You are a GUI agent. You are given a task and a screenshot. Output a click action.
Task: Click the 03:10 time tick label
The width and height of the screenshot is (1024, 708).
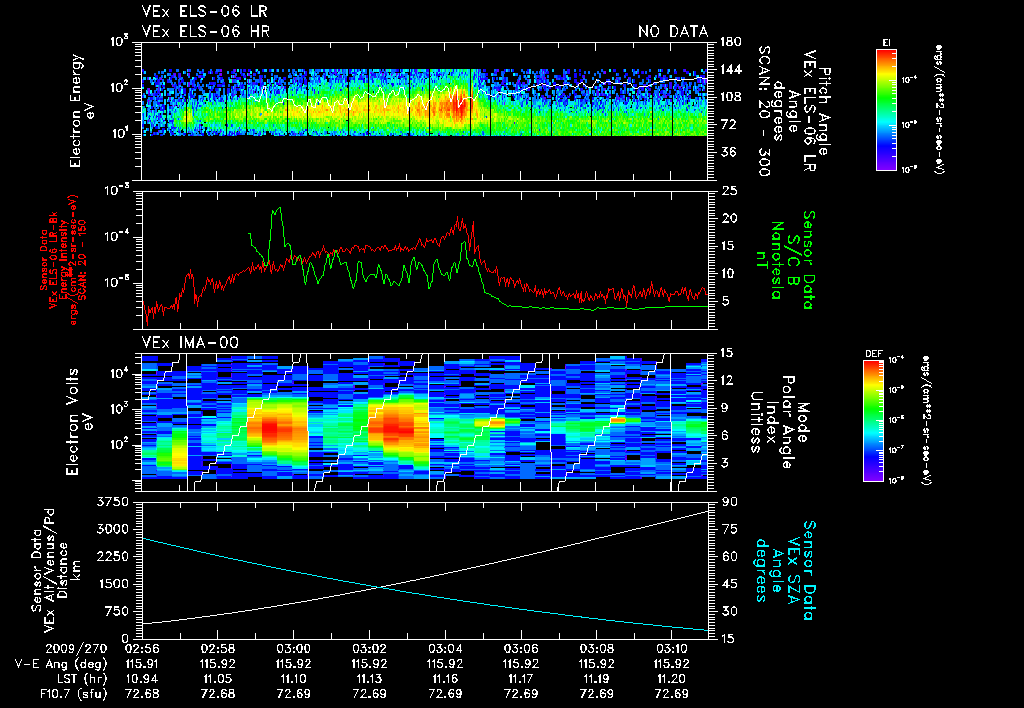(672, 649)
